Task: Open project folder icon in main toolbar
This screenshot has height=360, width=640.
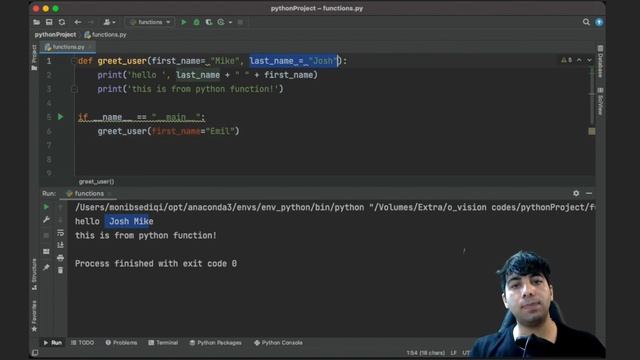Action: 37,22
